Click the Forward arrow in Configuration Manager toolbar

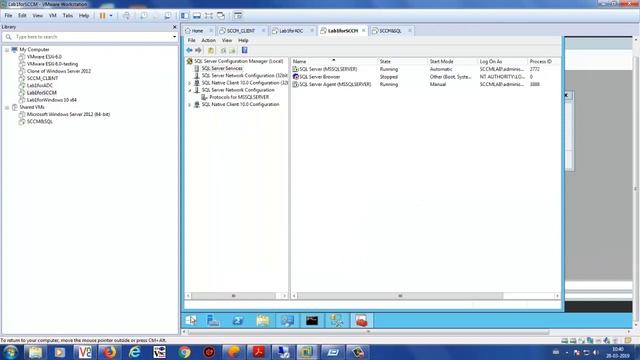[198, 50]
